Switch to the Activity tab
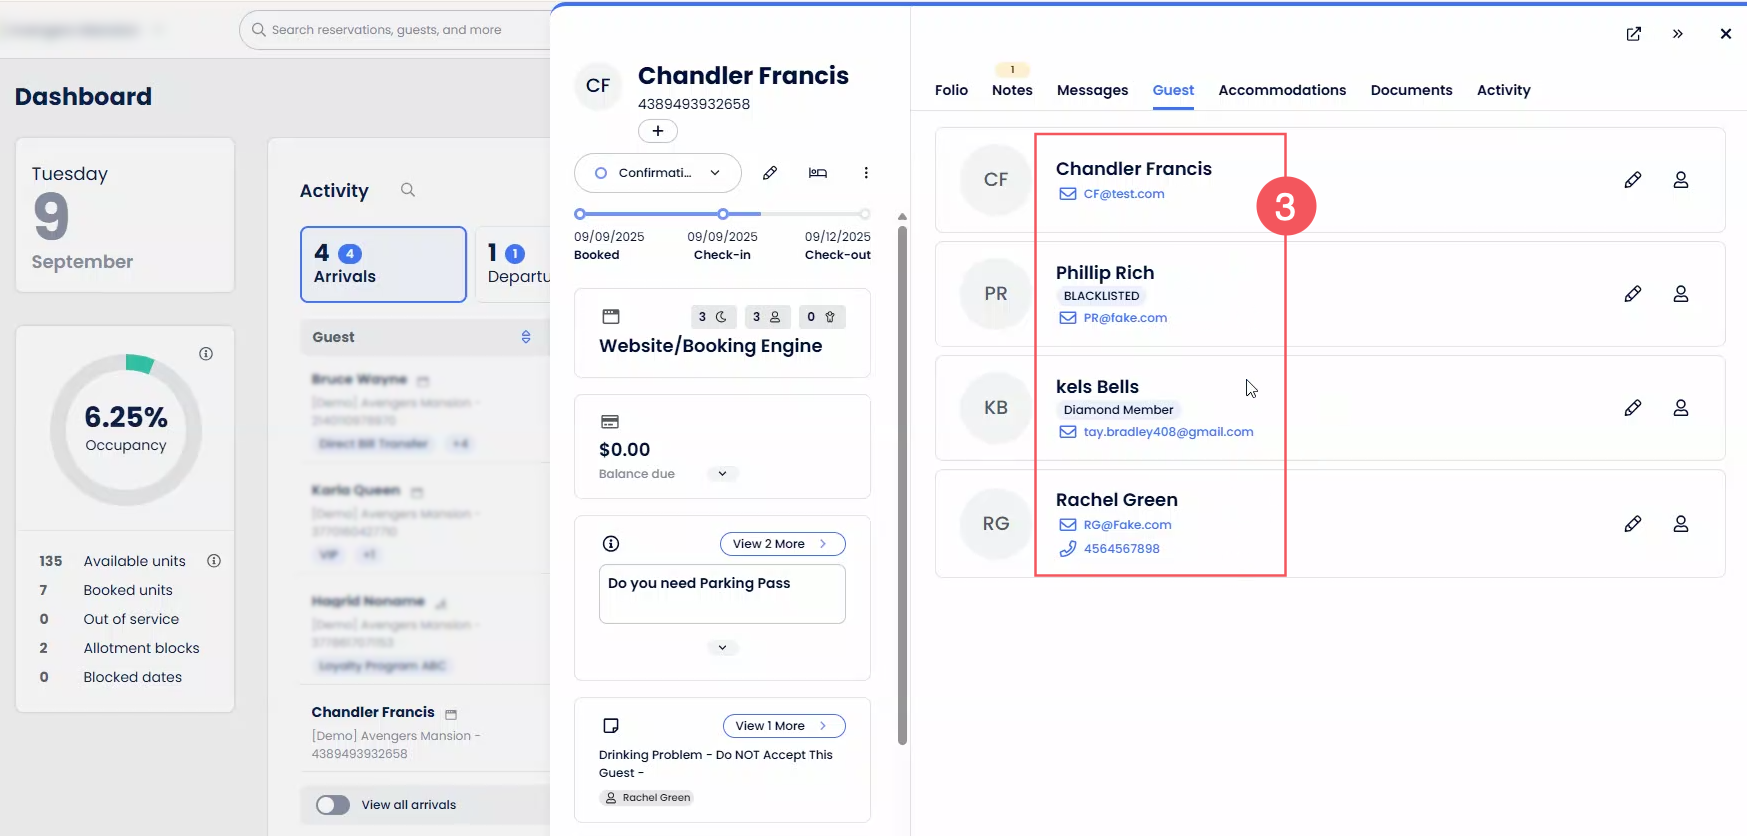 (x=1503, y=90)
